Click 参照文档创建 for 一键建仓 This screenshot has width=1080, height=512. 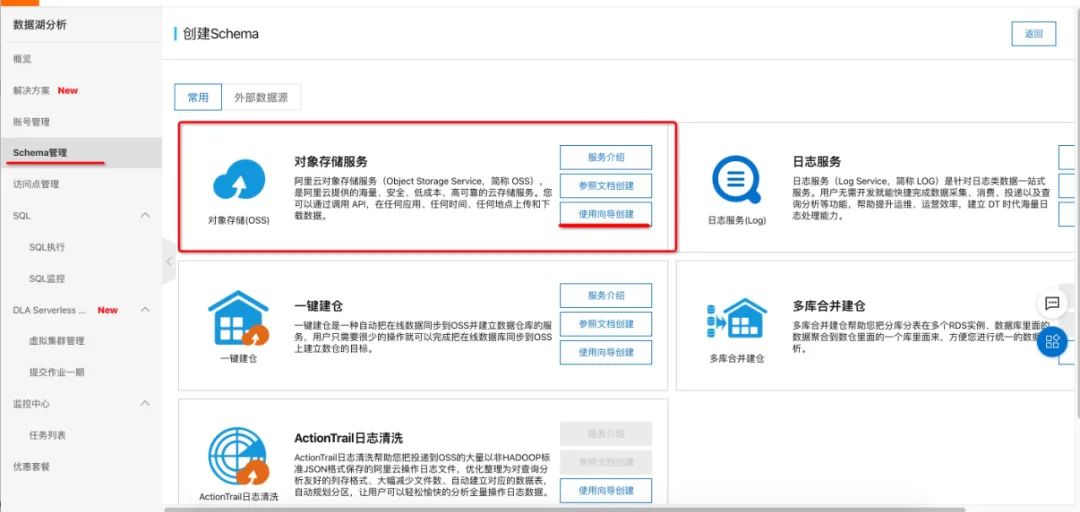[x=605, y=324]
